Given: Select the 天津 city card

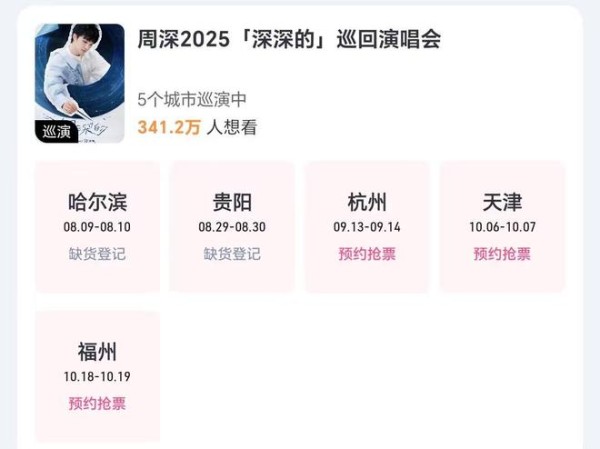Looking at the screenshot, I should pos(502,227).
